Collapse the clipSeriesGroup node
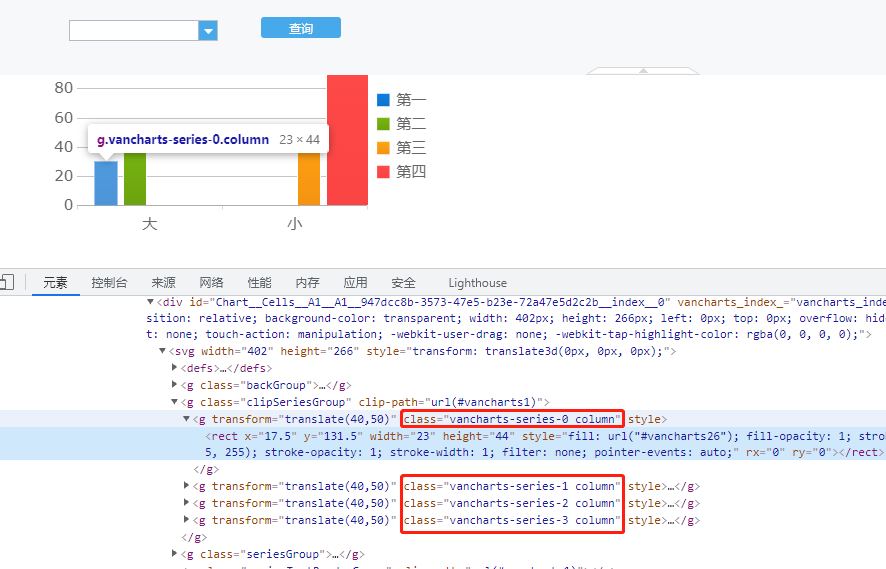 coord(175,402)
